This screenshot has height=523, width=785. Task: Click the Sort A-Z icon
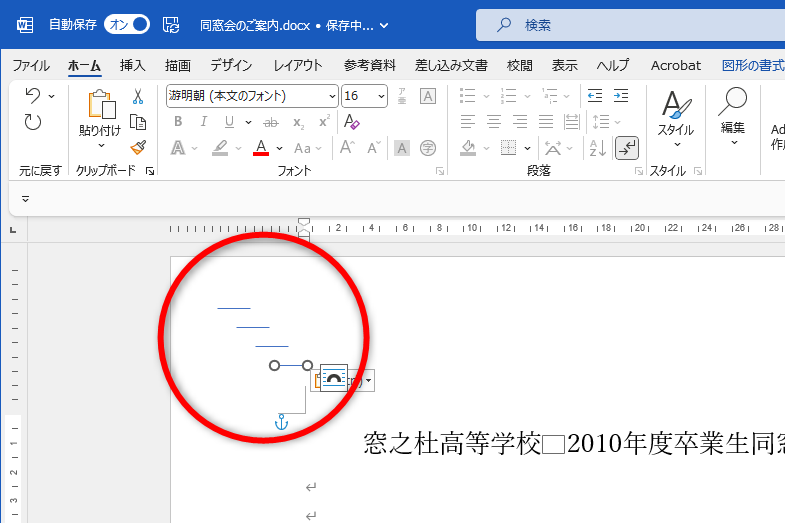click(598, 148)
